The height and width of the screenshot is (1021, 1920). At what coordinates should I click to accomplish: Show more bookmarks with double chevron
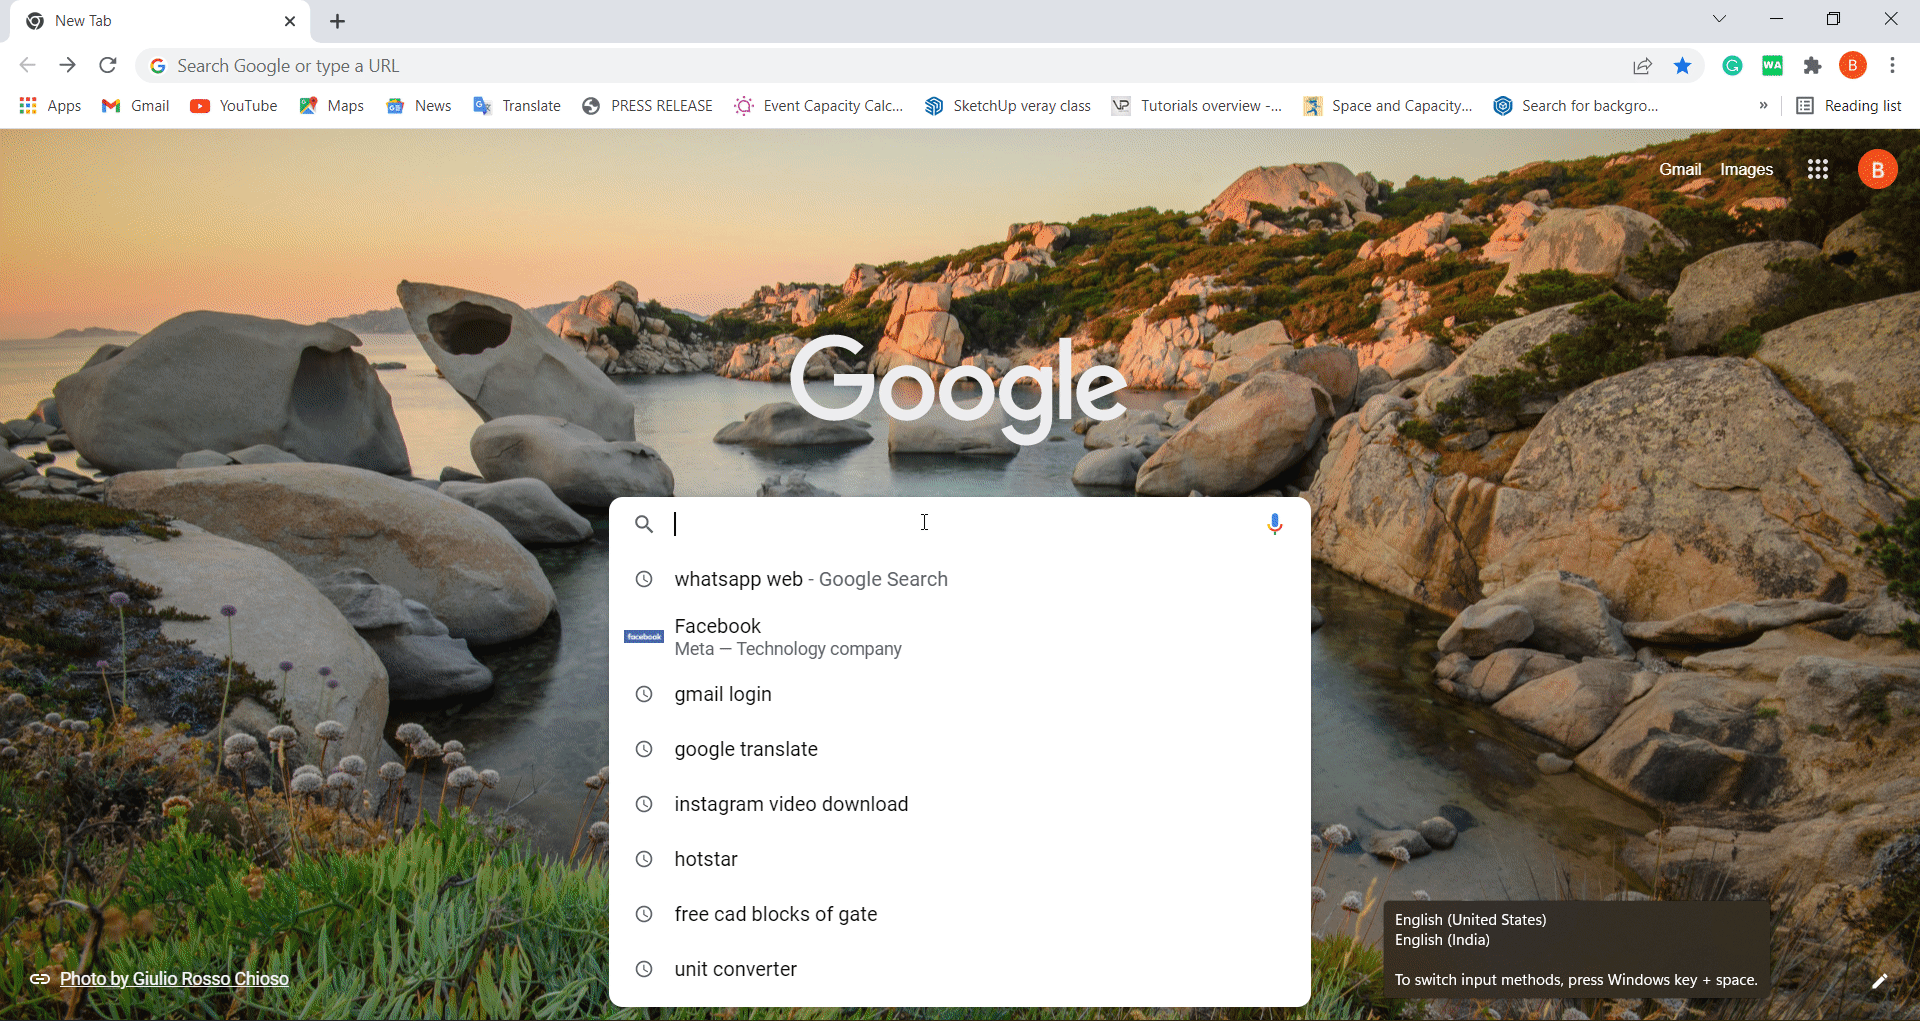(1763, 105)
